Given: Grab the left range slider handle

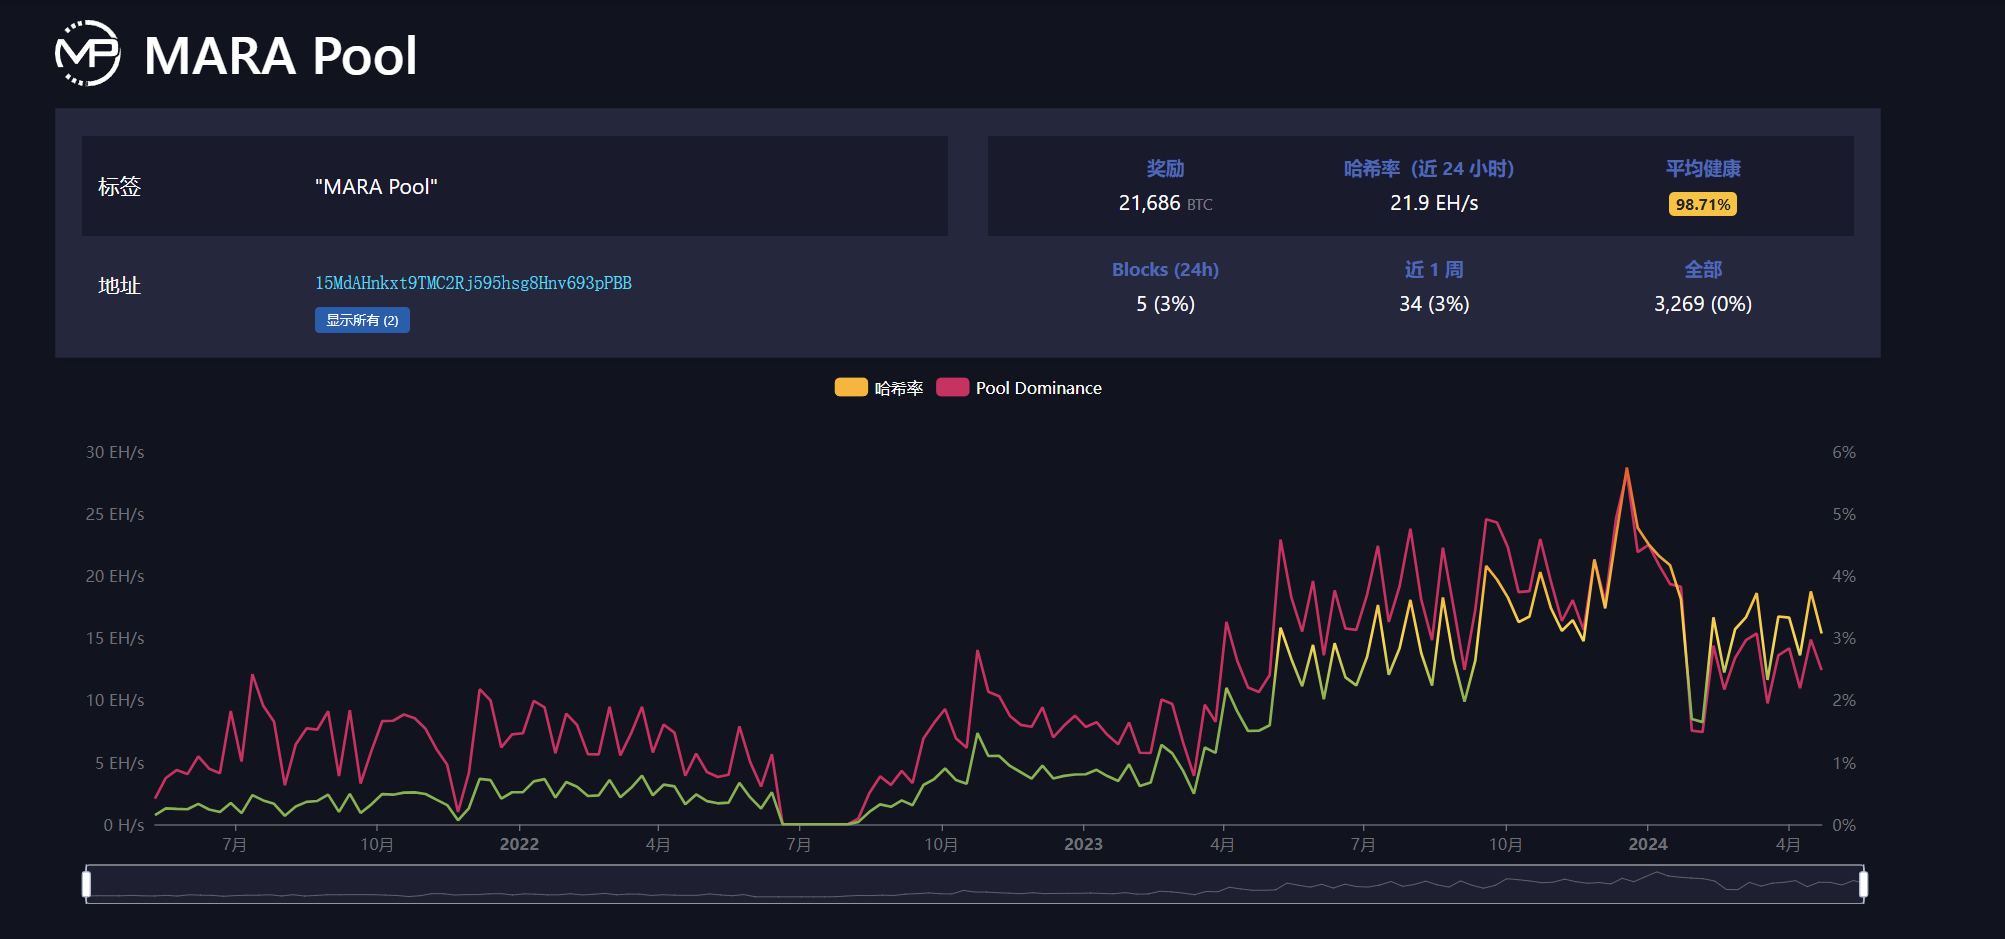Looking at the screenshot, I should pyautogui.click(x=87, y=884).
